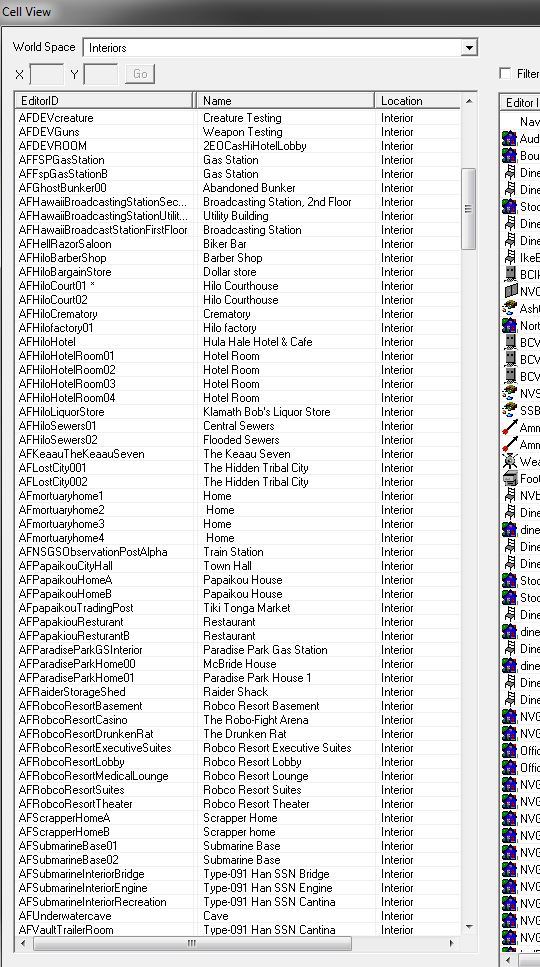Click the 'Train Station' name entry

[x=233, y=552]
